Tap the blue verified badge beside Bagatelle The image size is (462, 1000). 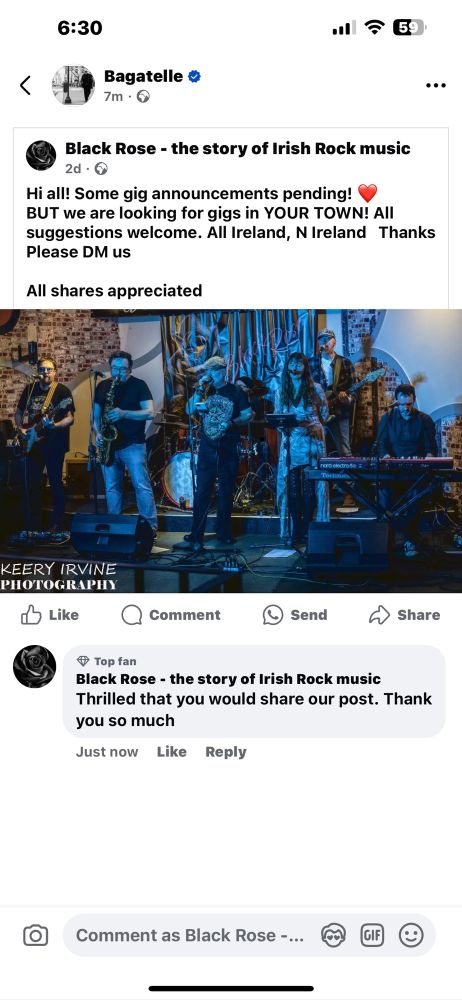pyautogui.click(x=194, y=77)
